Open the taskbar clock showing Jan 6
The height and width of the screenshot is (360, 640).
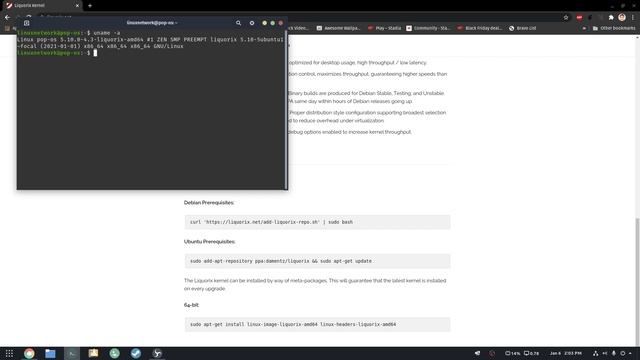566,353
